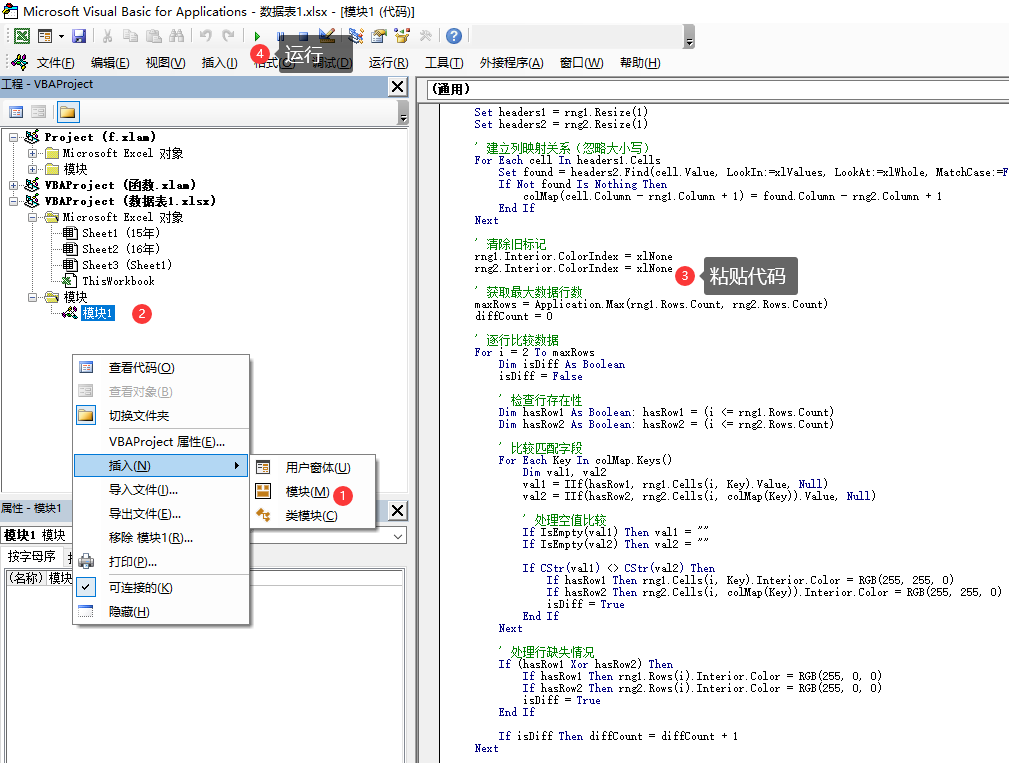
Task: Open the 帮助(H) menu
Action: (x=640, y=62)
